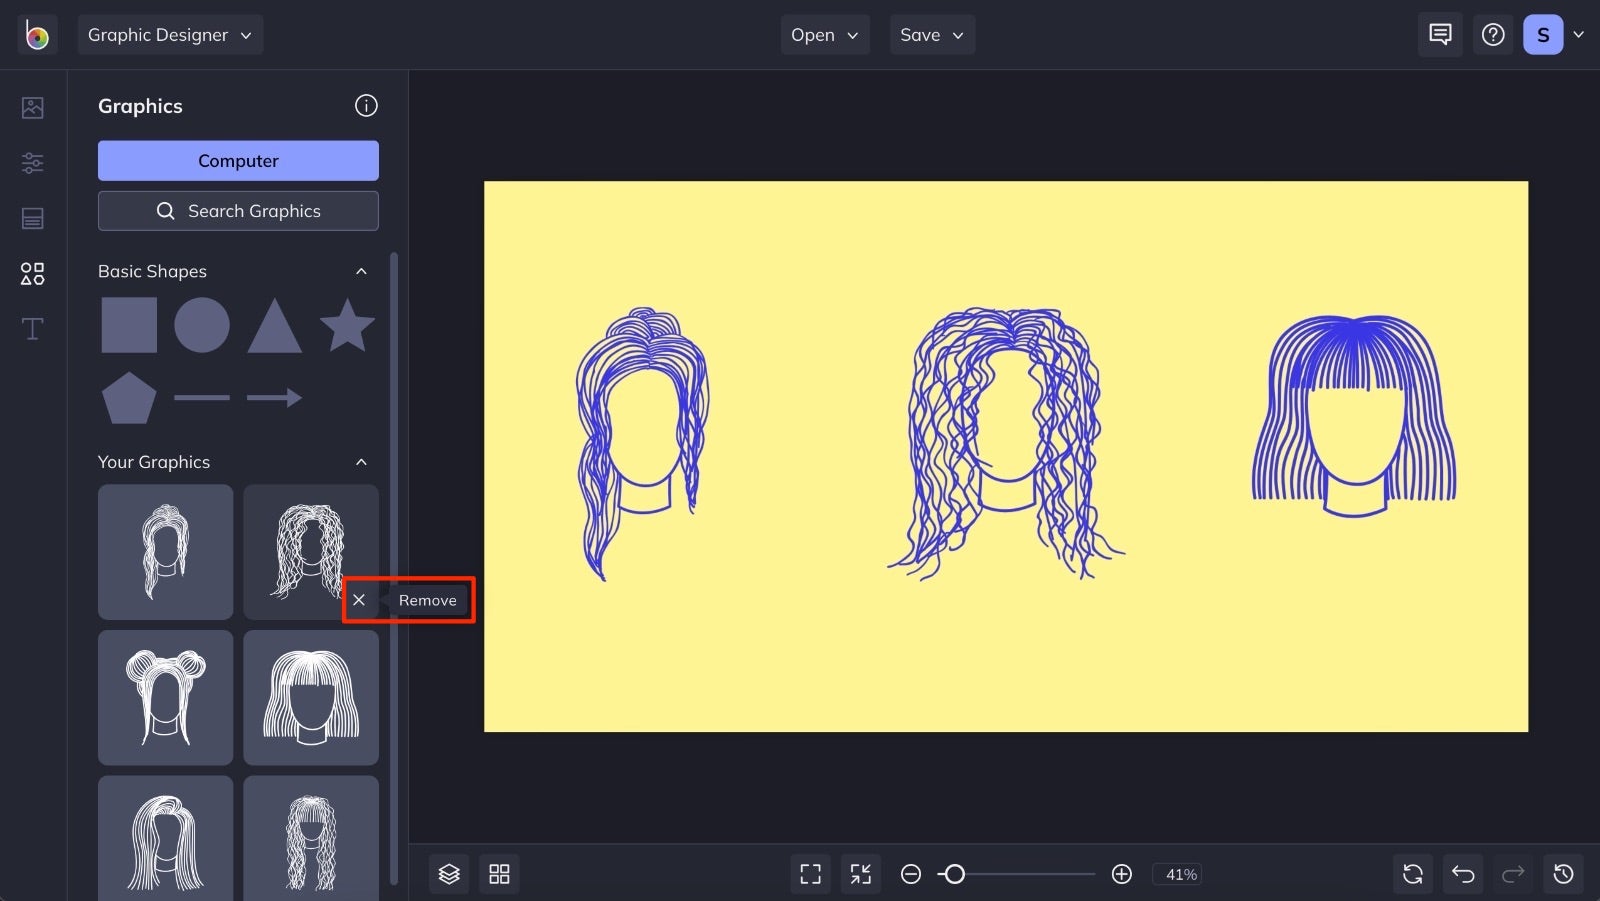Click Remove in the context menu
1600x901 pixels.
pyautogui.click(x=428, y=600)
